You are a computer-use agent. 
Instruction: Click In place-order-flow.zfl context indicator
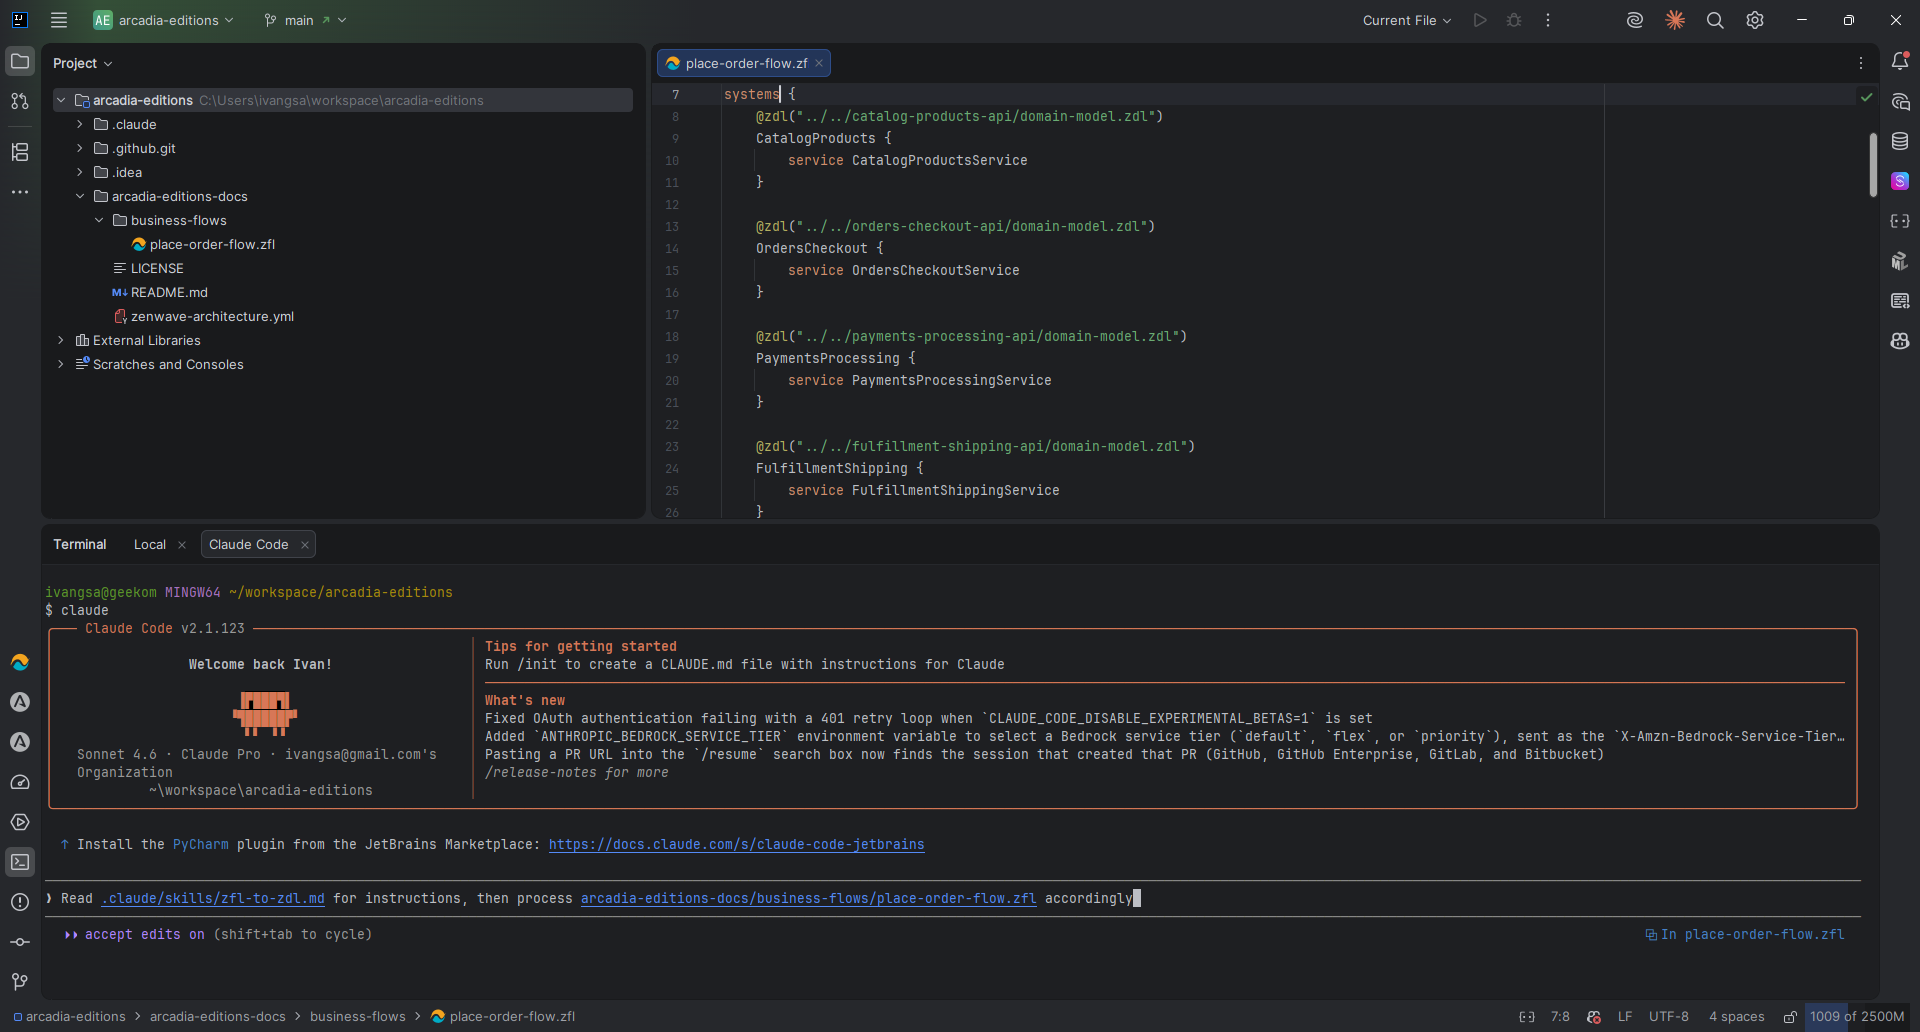1745,934
